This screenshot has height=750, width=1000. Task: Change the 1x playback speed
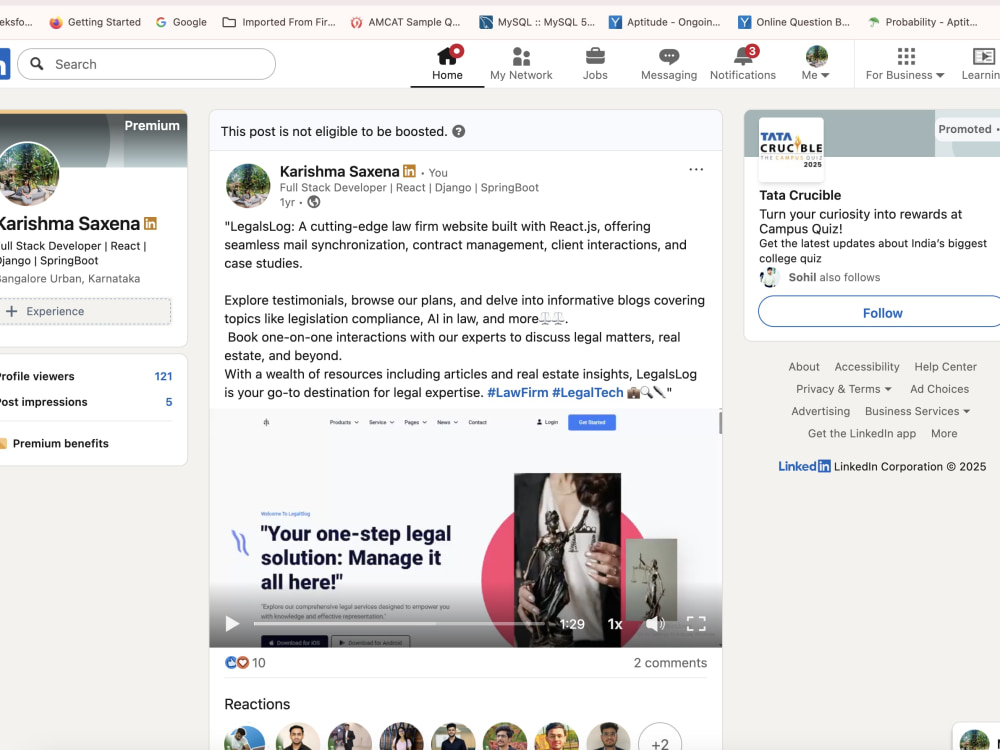click(614, 624)
